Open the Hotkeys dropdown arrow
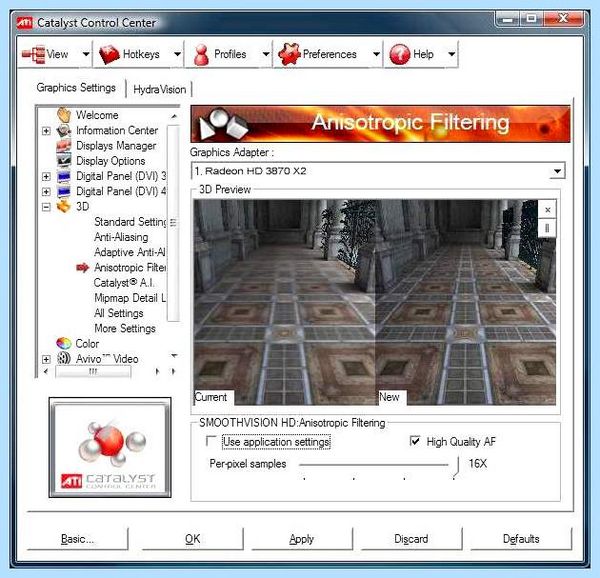Image resolution: width=600 pixels, height=578 pixels. (177, 54)
